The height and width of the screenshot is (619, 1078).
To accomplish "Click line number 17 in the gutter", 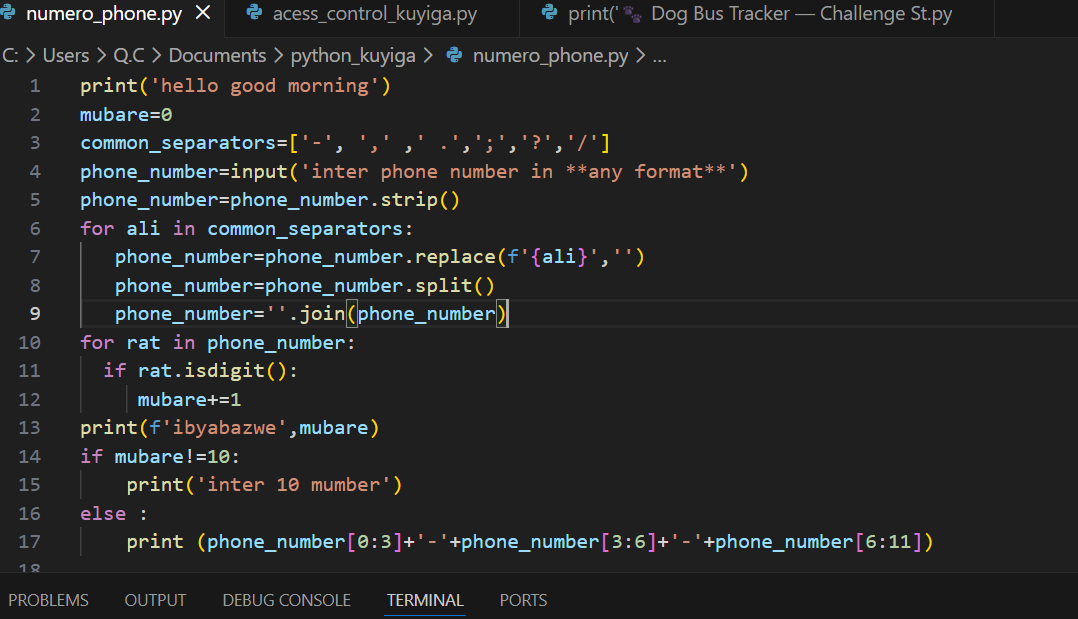I will [x=29, y=543].
